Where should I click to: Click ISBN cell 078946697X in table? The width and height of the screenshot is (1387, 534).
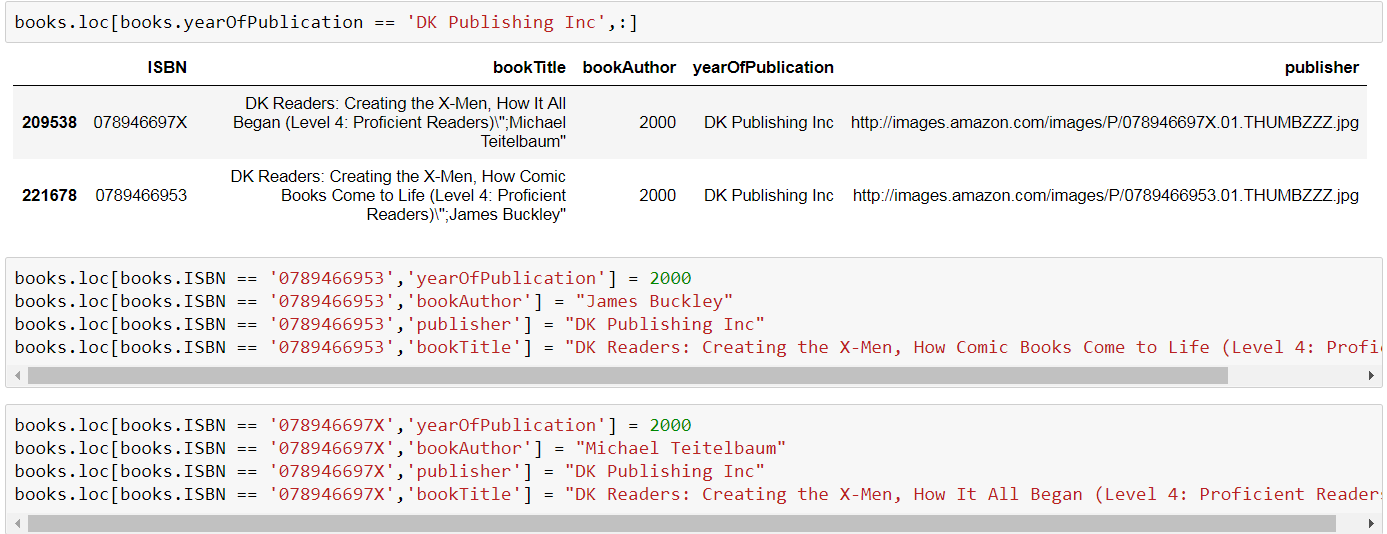(140, 122)
